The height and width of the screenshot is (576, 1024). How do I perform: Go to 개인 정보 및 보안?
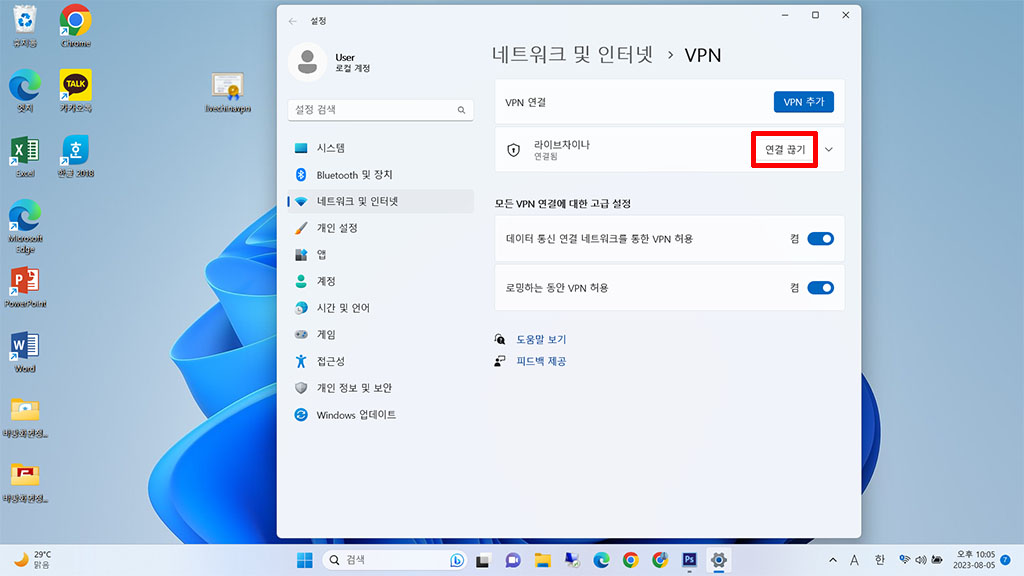(x=381, y=388)
